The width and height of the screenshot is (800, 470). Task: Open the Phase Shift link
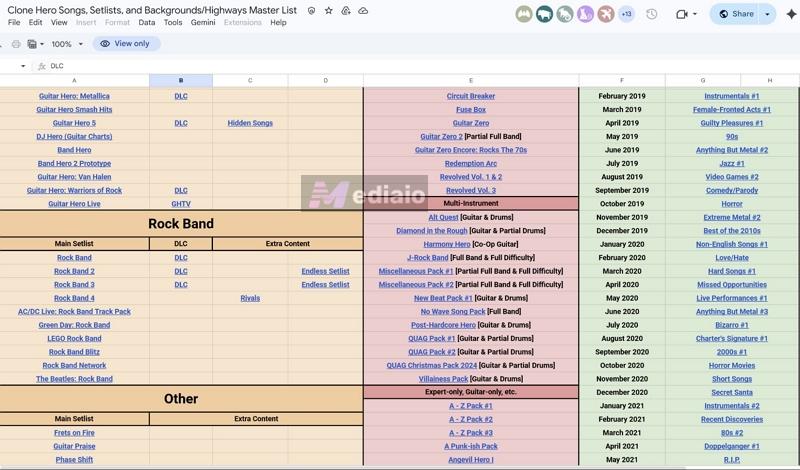click(x=74, y=459)
